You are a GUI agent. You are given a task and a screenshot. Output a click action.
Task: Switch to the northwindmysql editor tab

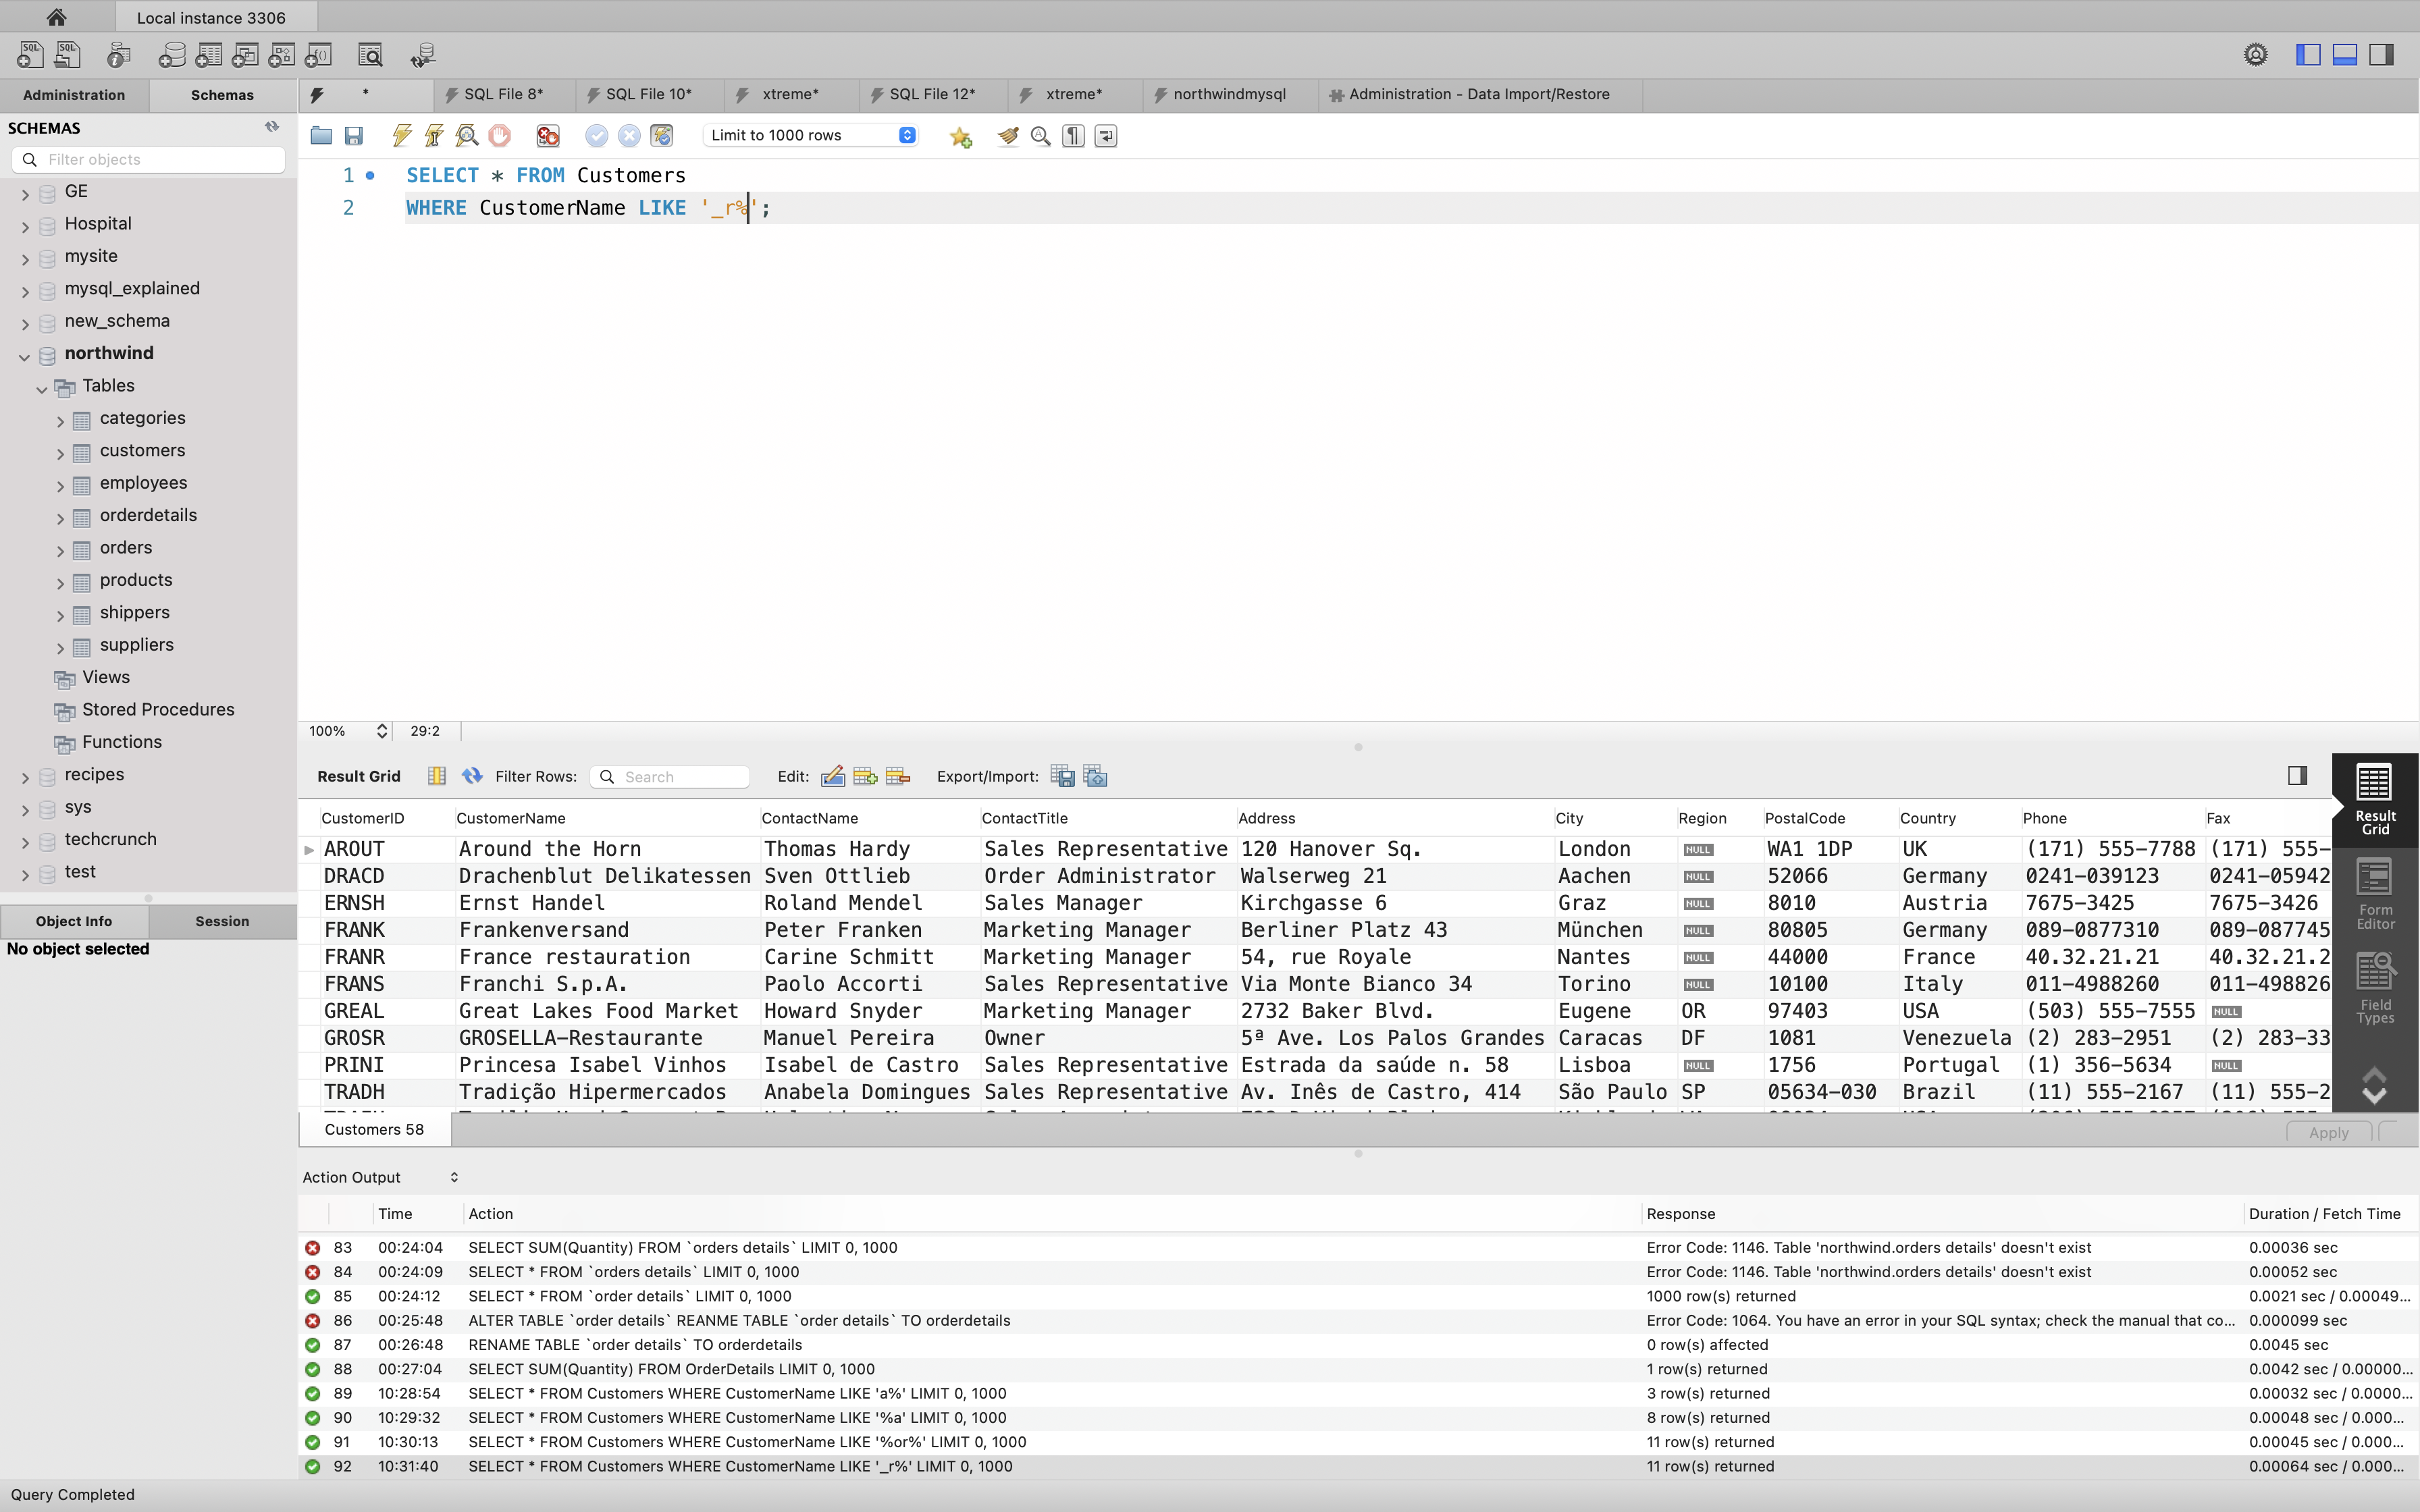1228,94
